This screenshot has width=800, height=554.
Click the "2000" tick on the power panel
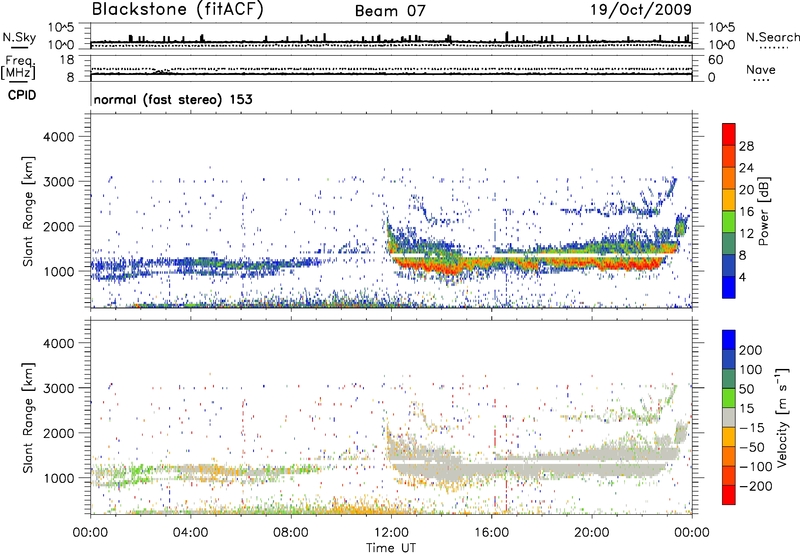(58, 226)
